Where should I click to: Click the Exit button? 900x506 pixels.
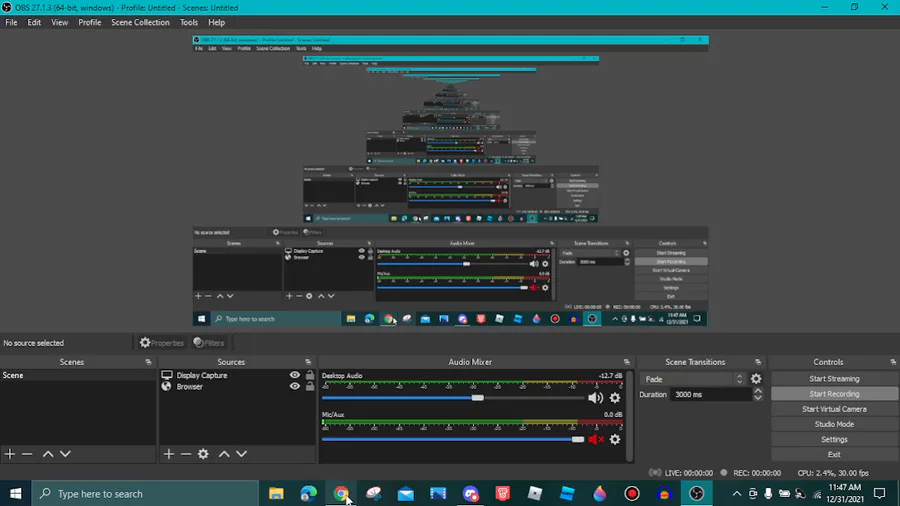(834, 454)
